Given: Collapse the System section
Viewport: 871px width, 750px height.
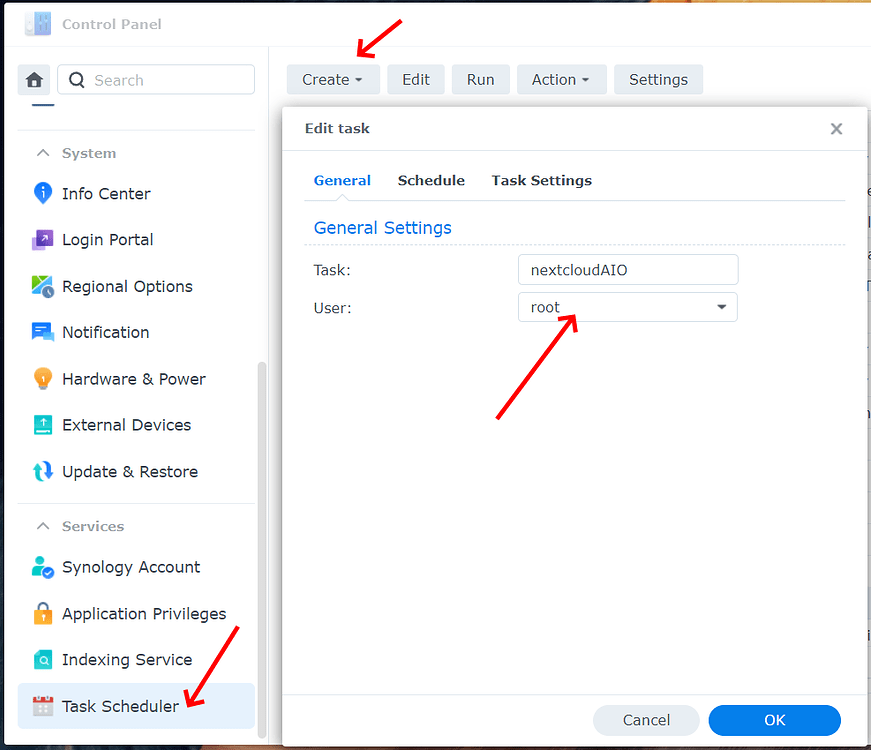Looking at the screenshot, I should pyautogui.click(x=43, y=153).
